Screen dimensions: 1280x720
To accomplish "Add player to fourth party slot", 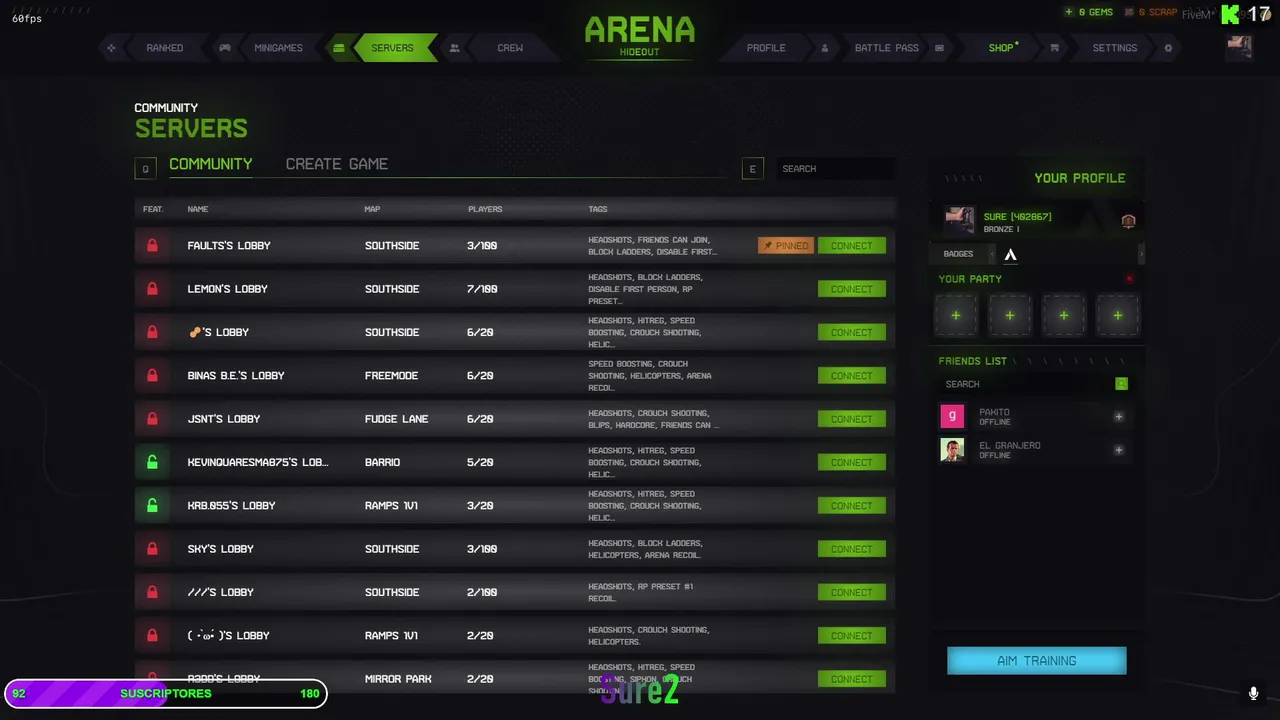I will 1117,316.
